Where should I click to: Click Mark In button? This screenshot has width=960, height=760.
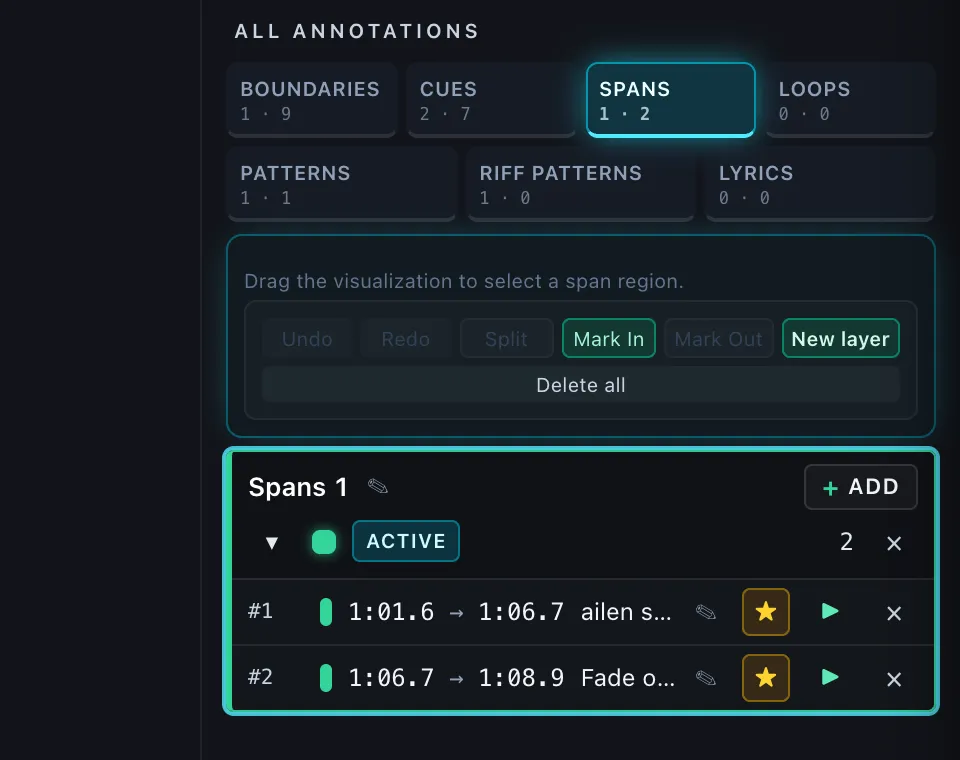pyautogui.click(x=609, y=338)
